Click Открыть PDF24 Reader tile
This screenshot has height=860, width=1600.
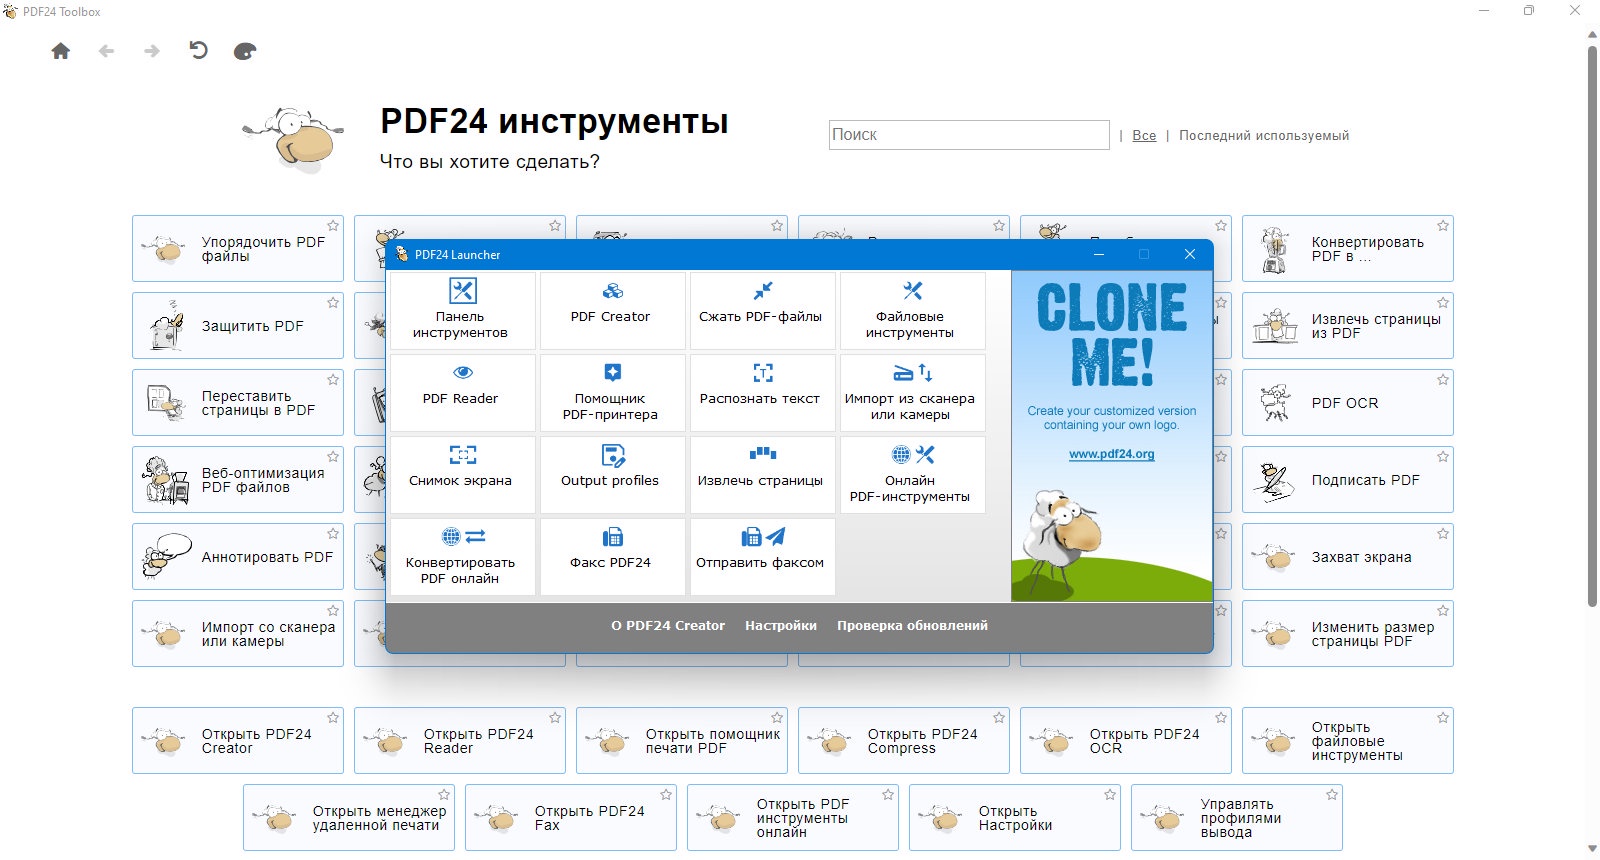[460, 741]
